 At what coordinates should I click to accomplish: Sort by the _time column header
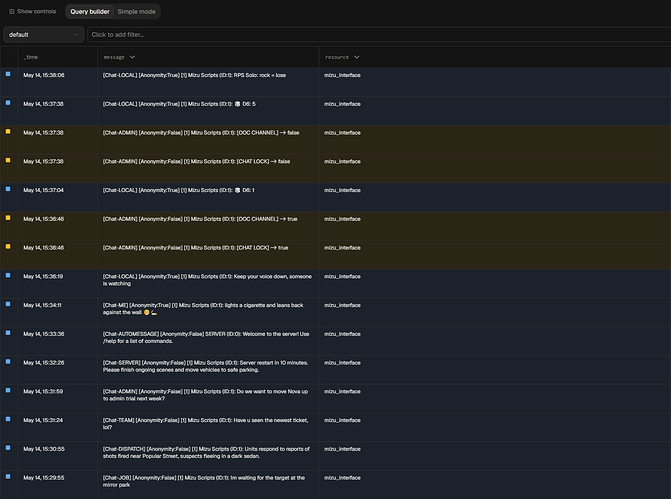pyautogui.click(x=31, y=57)
